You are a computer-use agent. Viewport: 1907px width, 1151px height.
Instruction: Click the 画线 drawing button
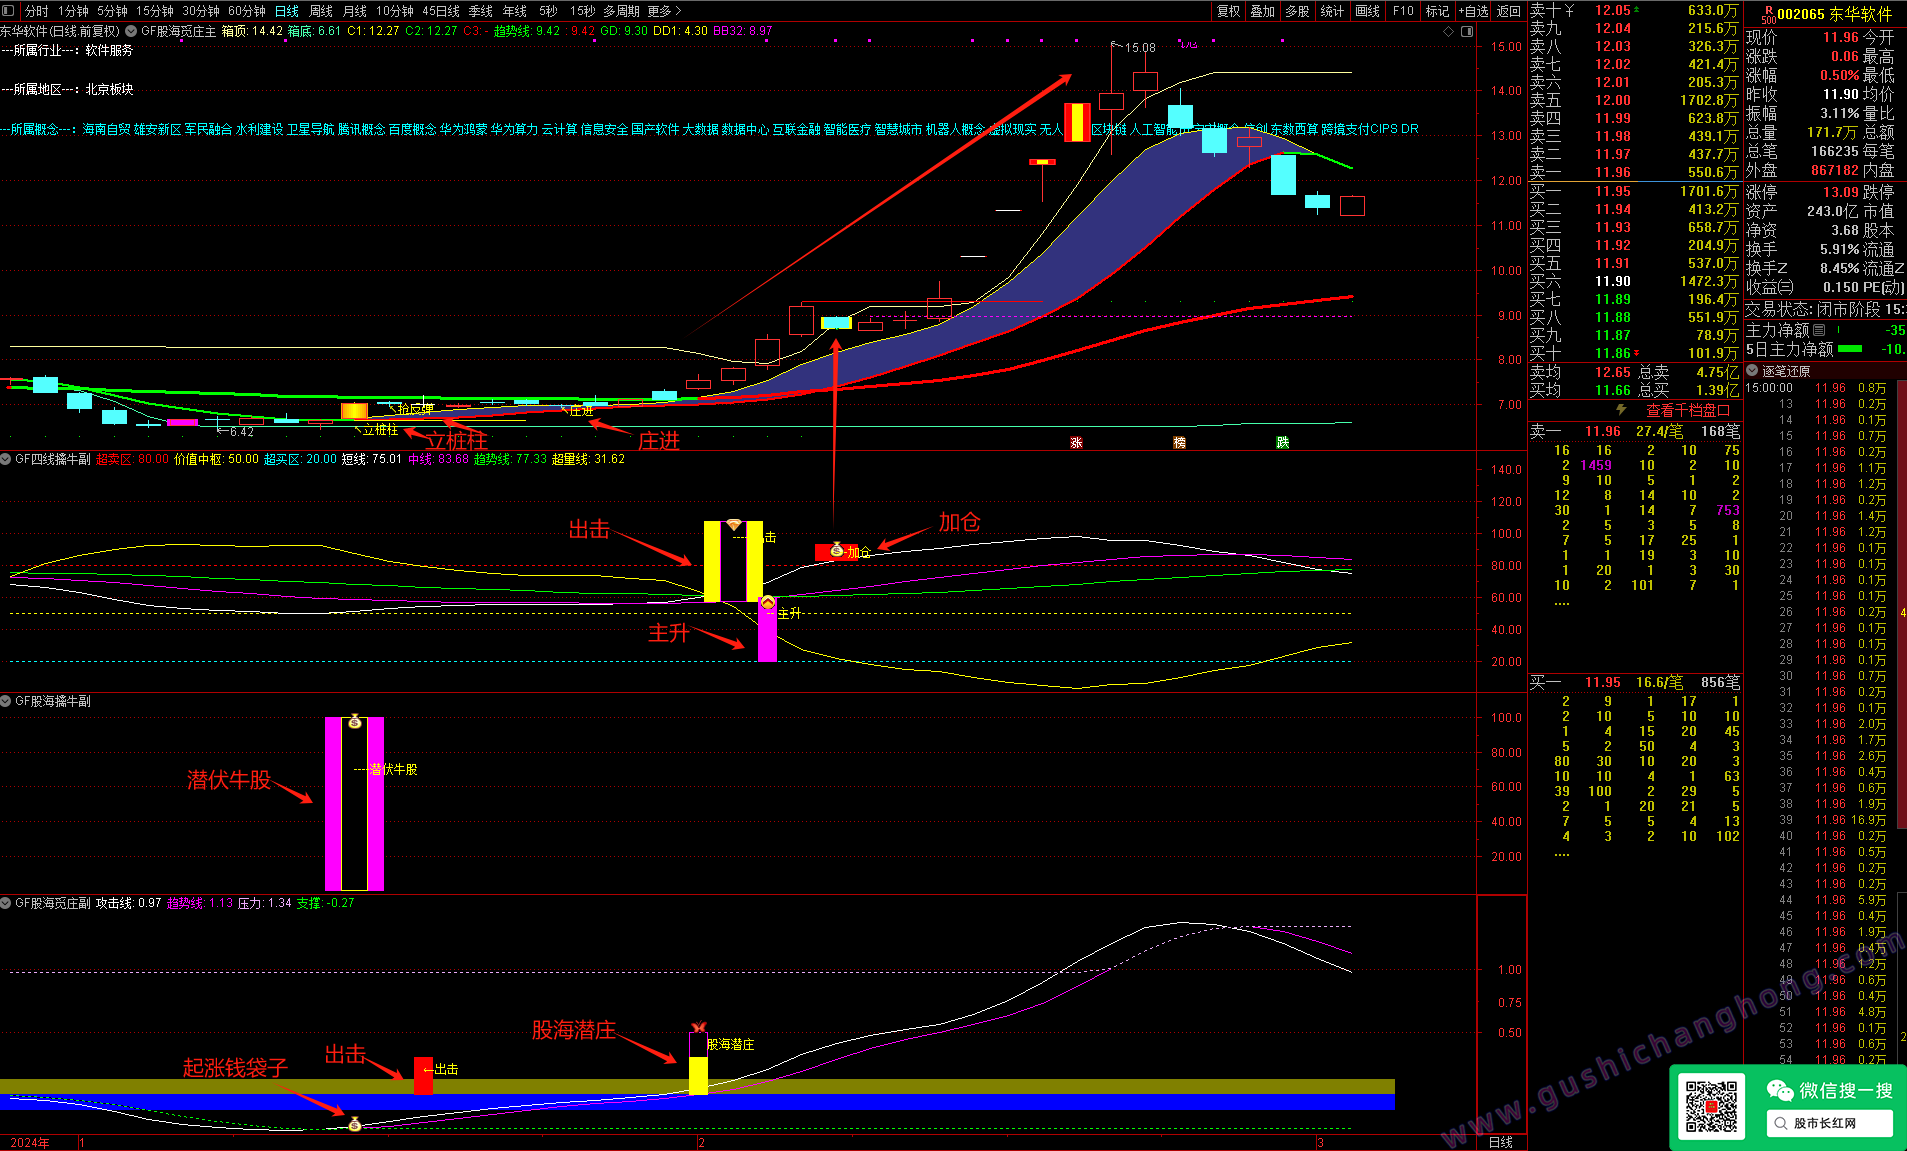pos(1367,11)
